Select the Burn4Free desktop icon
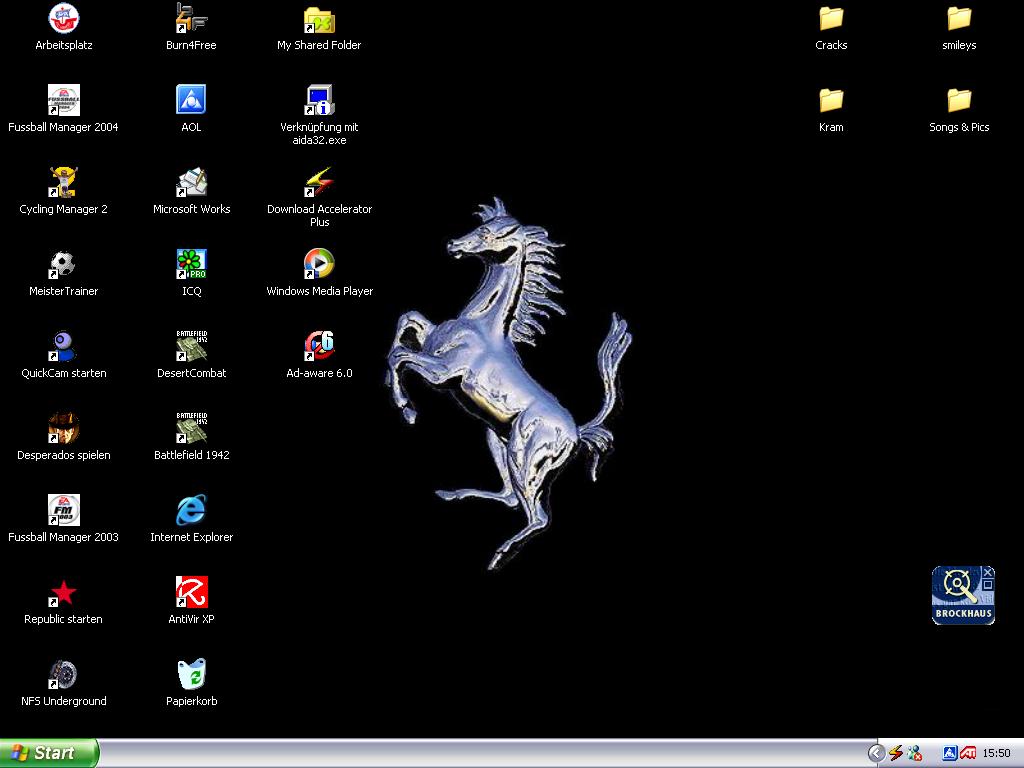 pos(191,19)
